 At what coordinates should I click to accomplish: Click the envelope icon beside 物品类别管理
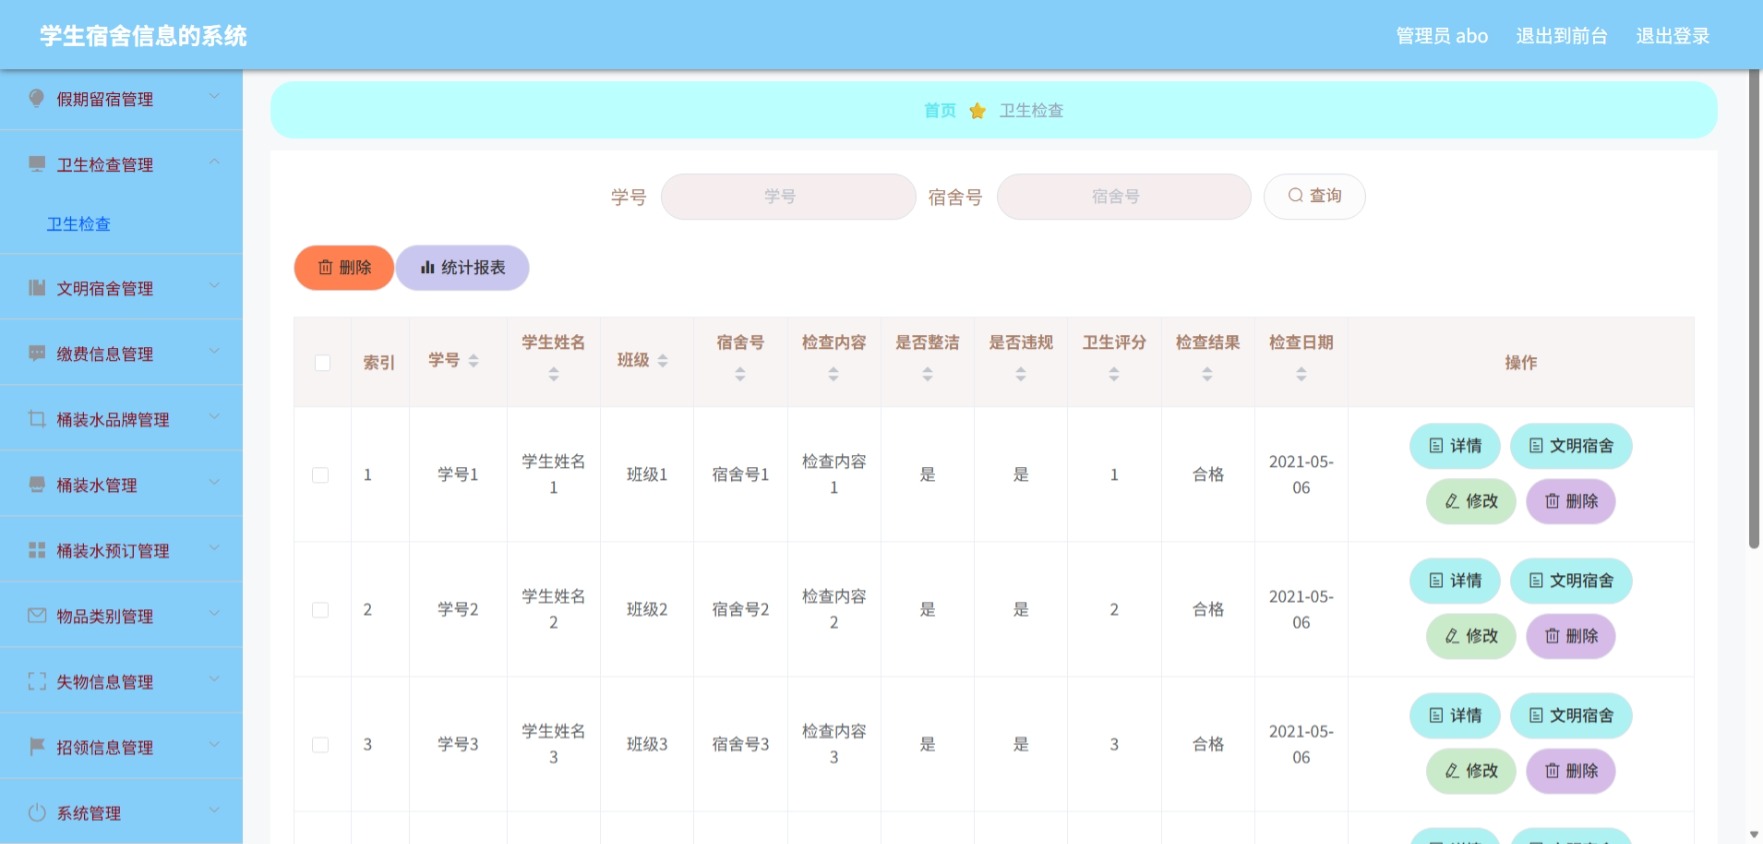(x=37, y=616)
